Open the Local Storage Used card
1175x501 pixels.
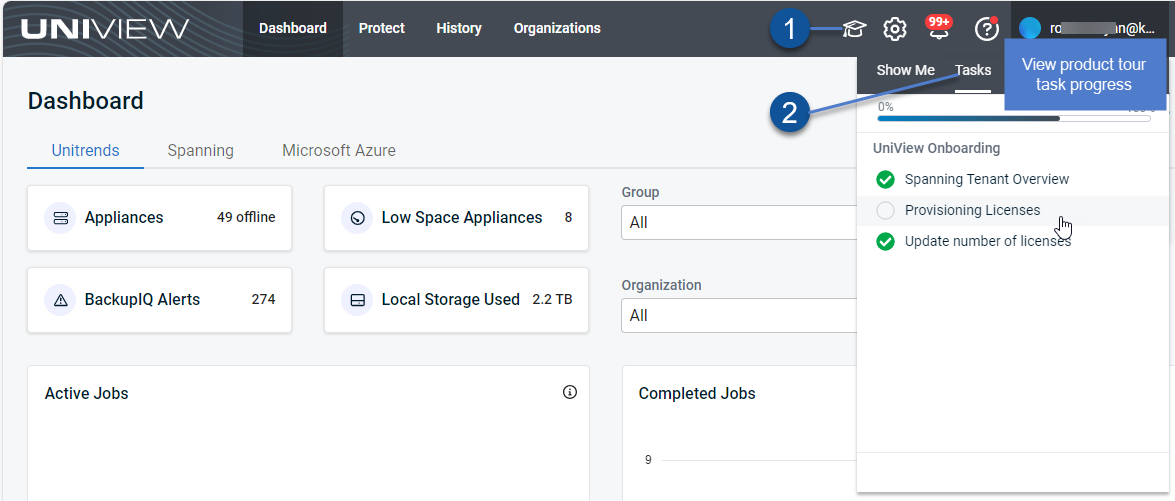(456, 300)
